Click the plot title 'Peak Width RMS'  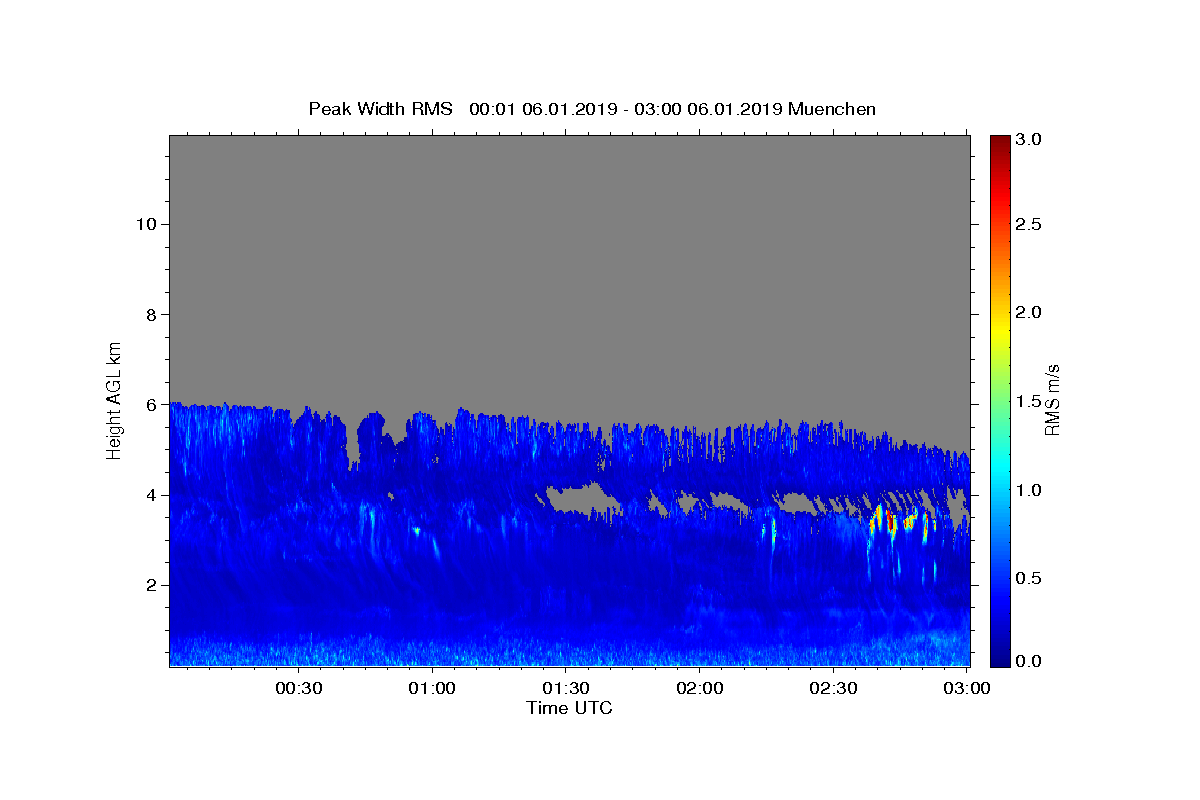point(380,109)
